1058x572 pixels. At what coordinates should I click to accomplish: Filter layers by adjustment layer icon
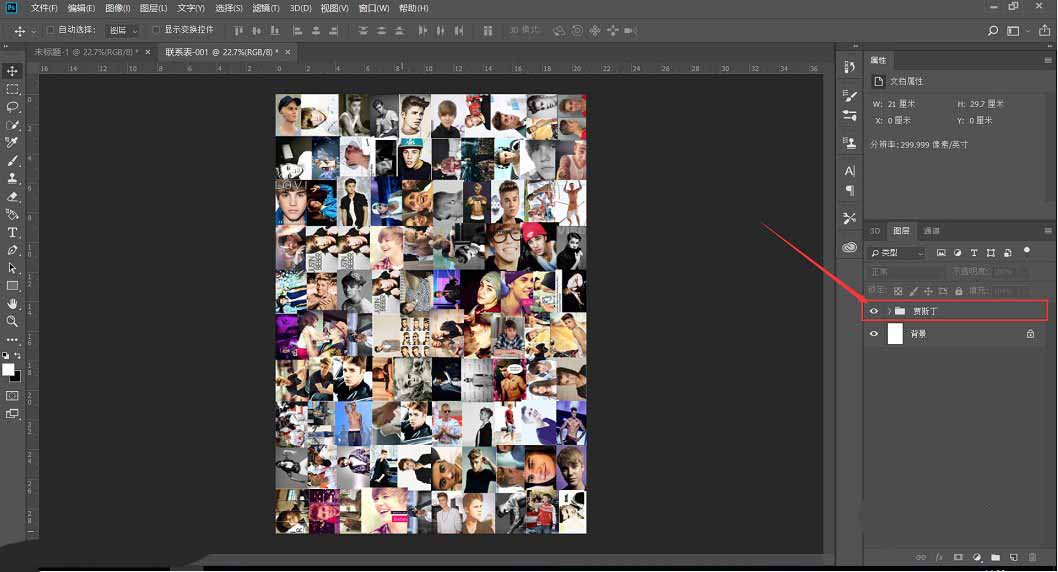point(957,252)
